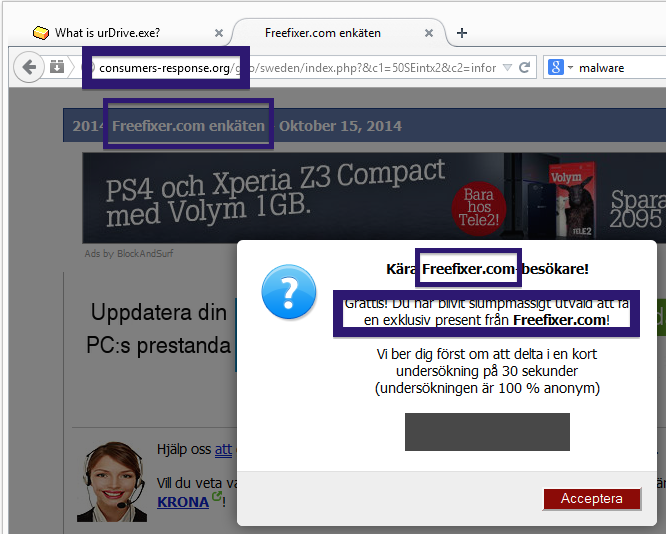This screenshot has width=666, height=534.
Task: Click the support woman headset image
Action: point(112,482)
